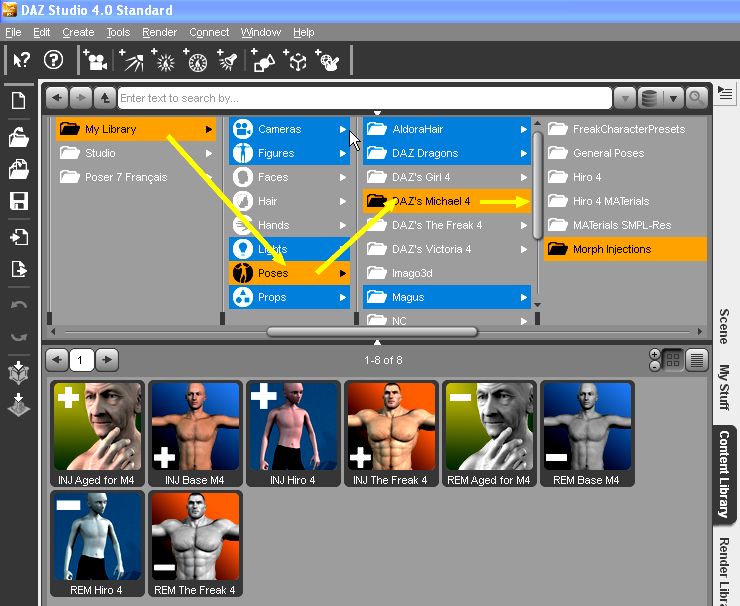Click the Undo arrow icon
This screenshot has width=740, height=606.
(19, 304)
